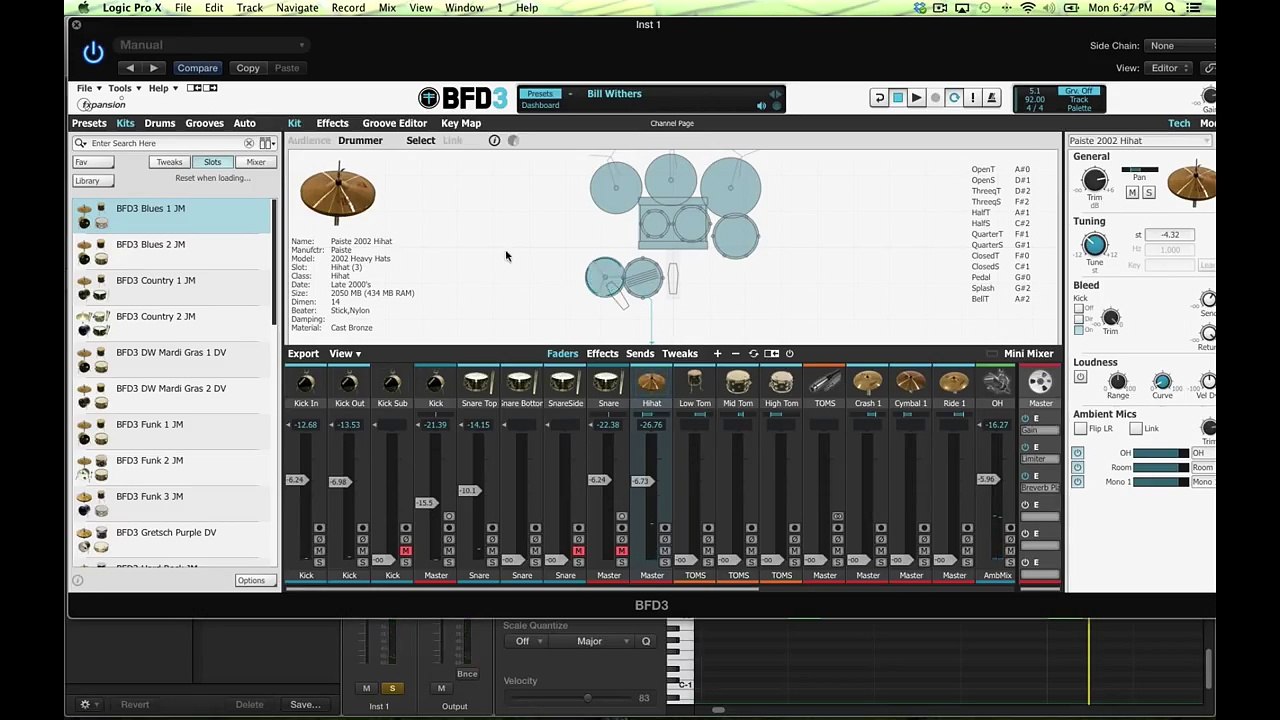Open the Paiste 2002 Hihat selector dropdown
Screen dimensions: 1280x720
(1139, 141)
